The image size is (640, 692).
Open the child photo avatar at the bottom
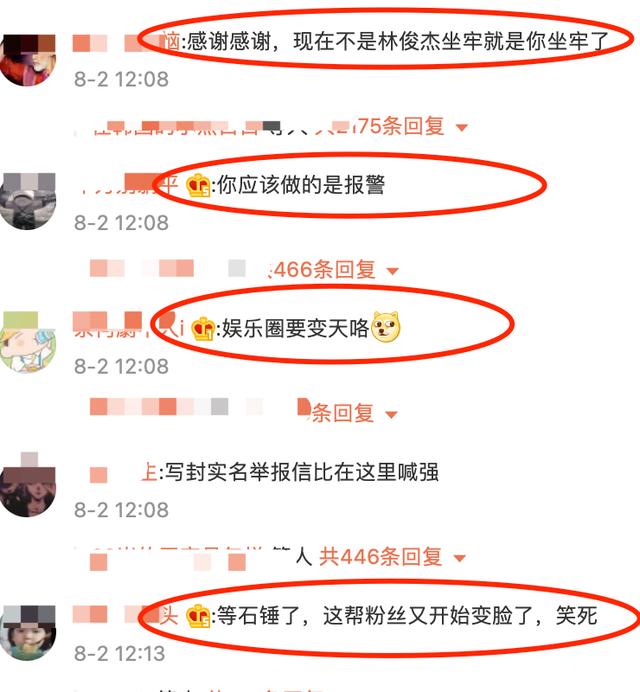tap(28, 632)
